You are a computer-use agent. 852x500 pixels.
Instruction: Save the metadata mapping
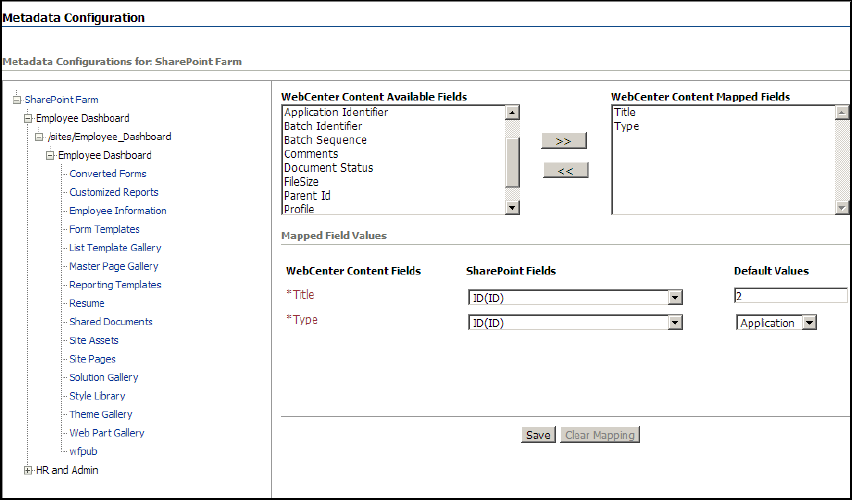(538, 435)
